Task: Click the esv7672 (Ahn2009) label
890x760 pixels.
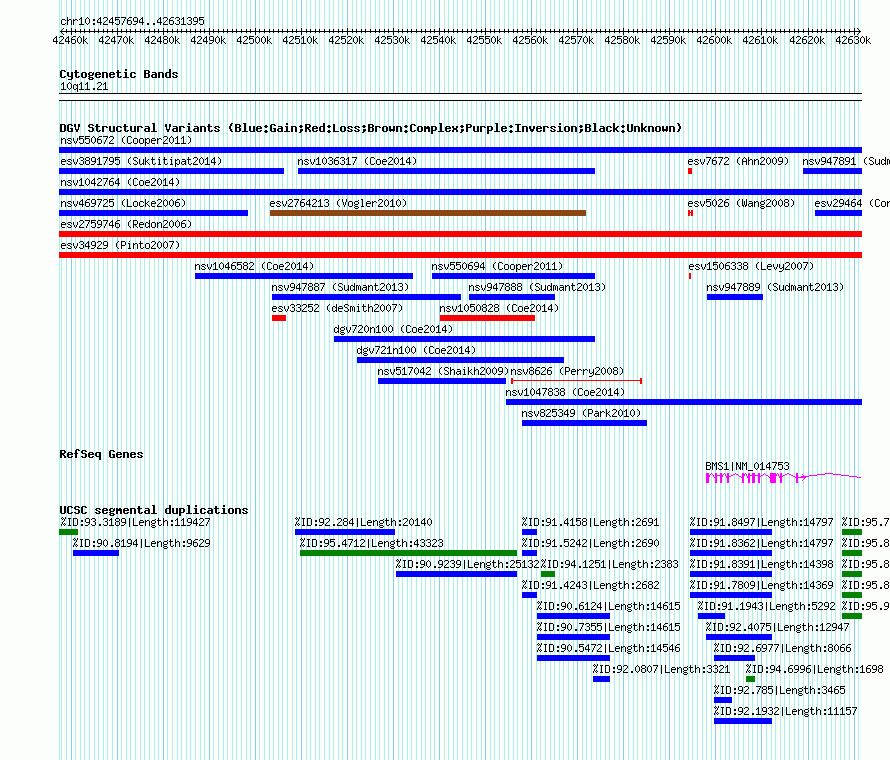Action: pyautogui.click(x=738, y=161)
